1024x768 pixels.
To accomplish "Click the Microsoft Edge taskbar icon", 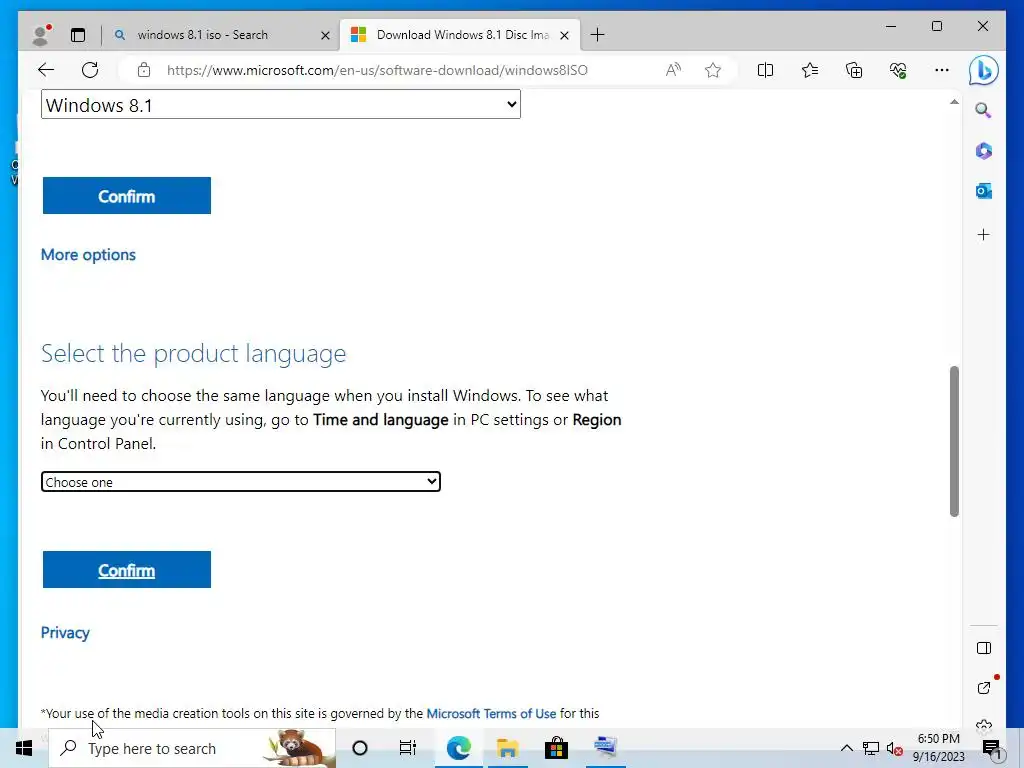I will click(458, 748).
